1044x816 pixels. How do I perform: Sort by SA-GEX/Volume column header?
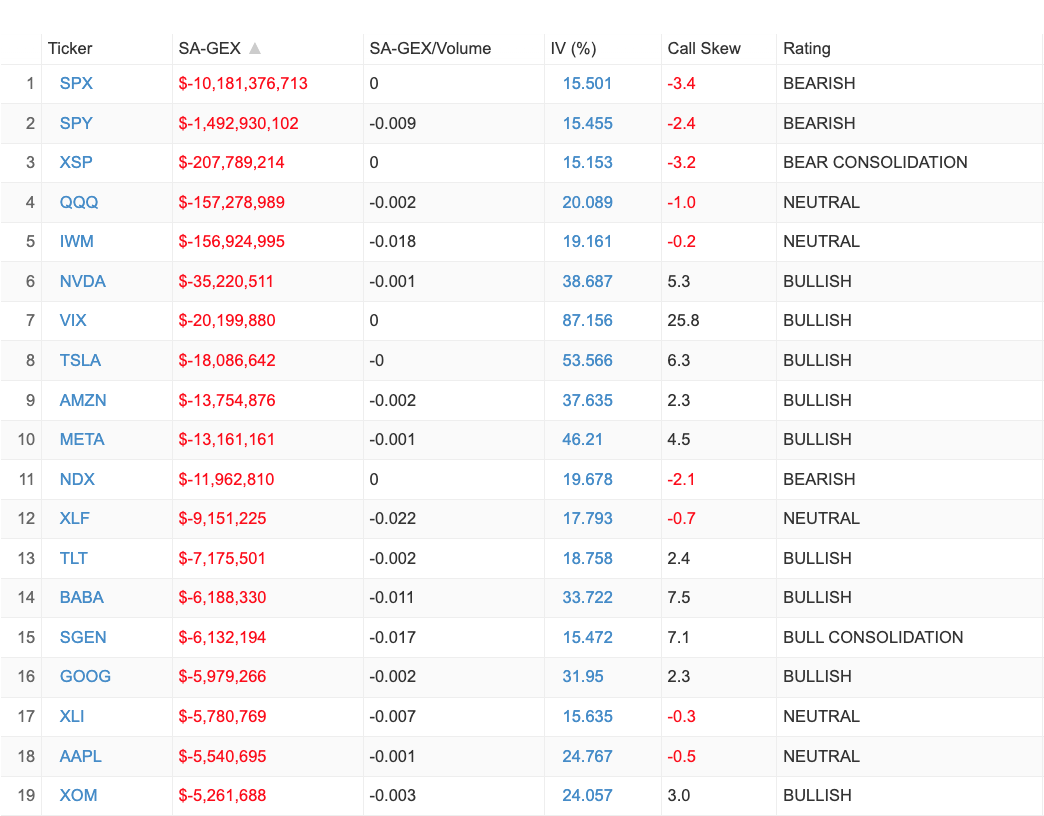click(430, 49)
